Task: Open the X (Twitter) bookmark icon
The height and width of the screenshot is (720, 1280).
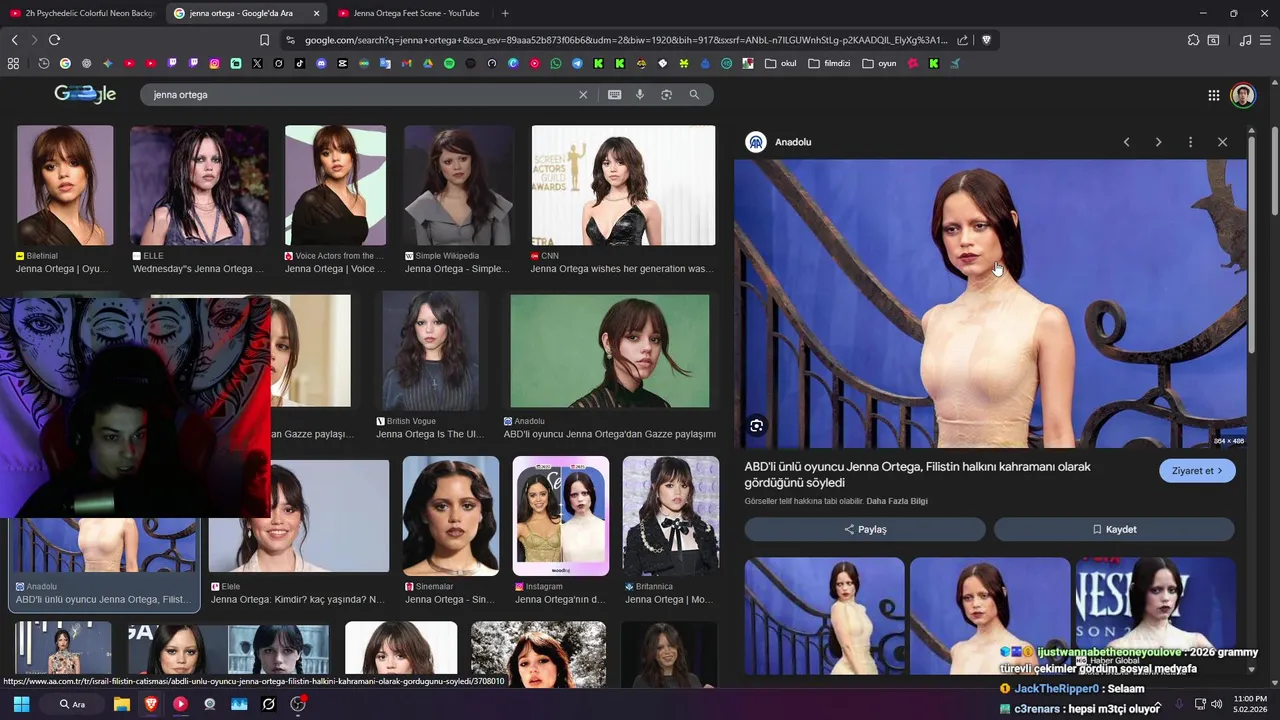Action: point(257,63)
